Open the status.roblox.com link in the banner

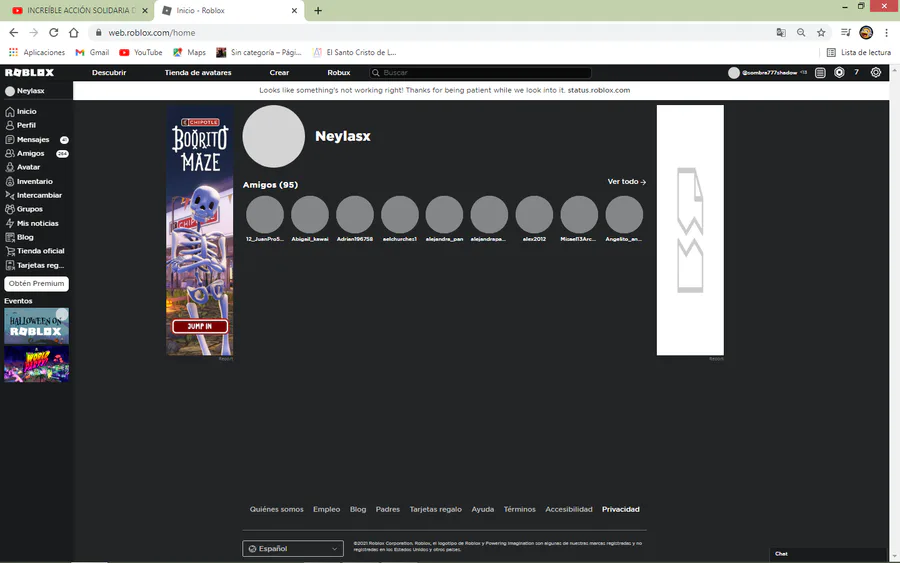599,90
